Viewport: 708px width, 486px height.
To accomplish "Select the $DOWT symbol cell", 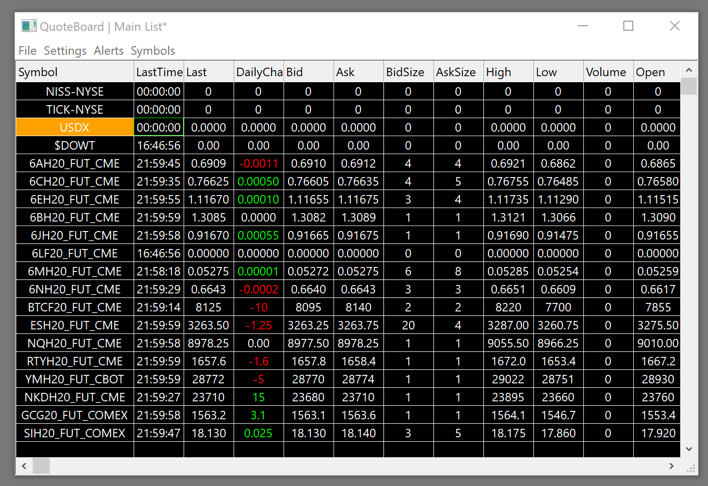I will click(x=75, y=145).
